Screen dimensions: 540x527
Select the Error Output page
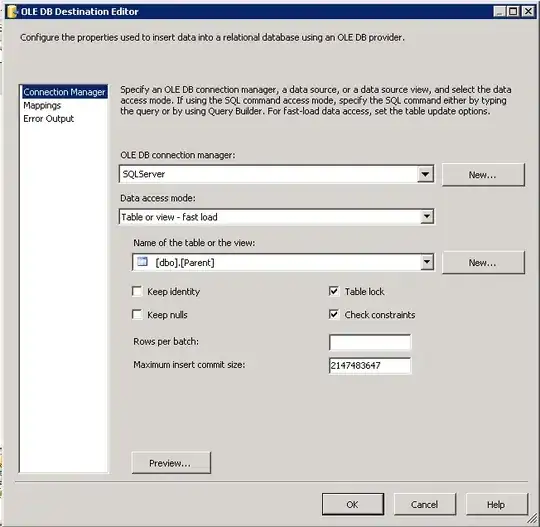[x=49, y=119]
